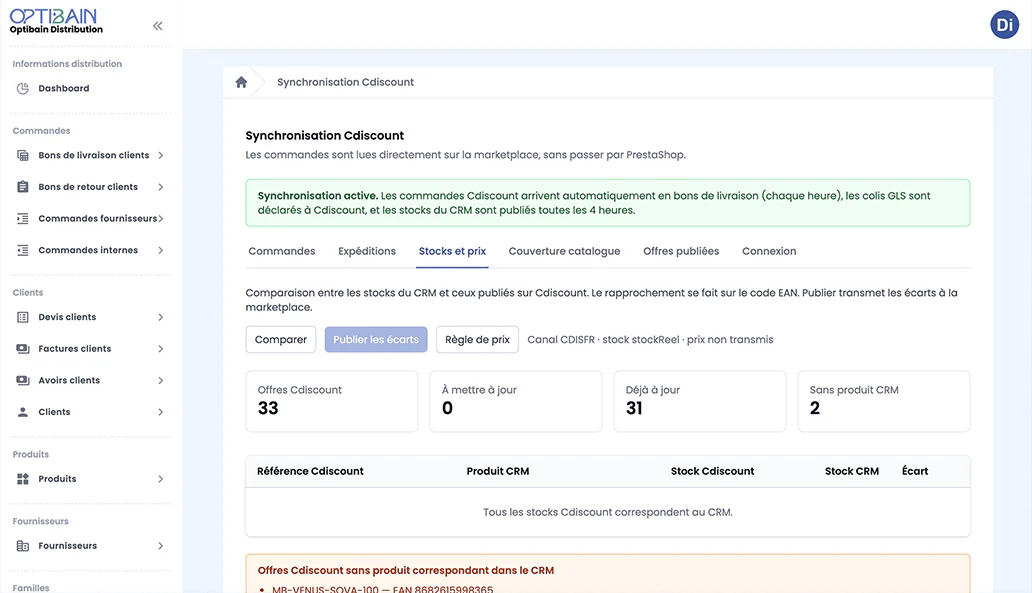
Task: Click the Dashboard pie chart icon
Action: (23, 88)
